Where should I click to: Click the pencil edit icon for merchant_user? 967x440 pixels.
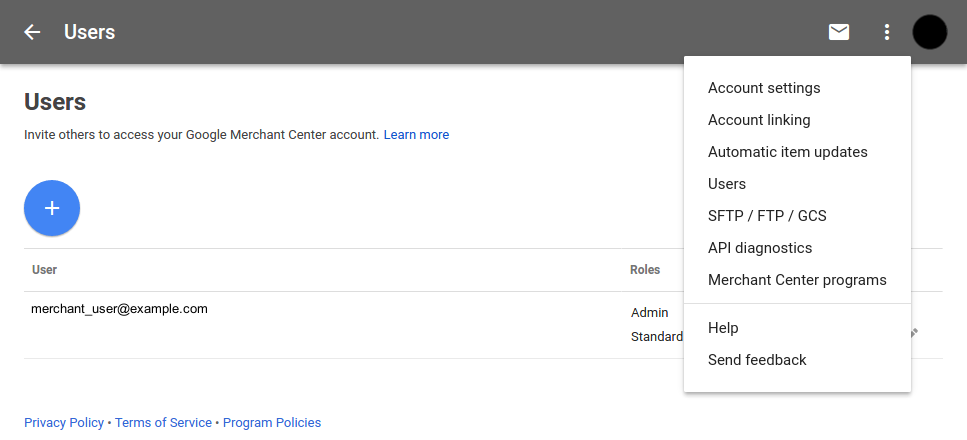click(x=913, y=332)
